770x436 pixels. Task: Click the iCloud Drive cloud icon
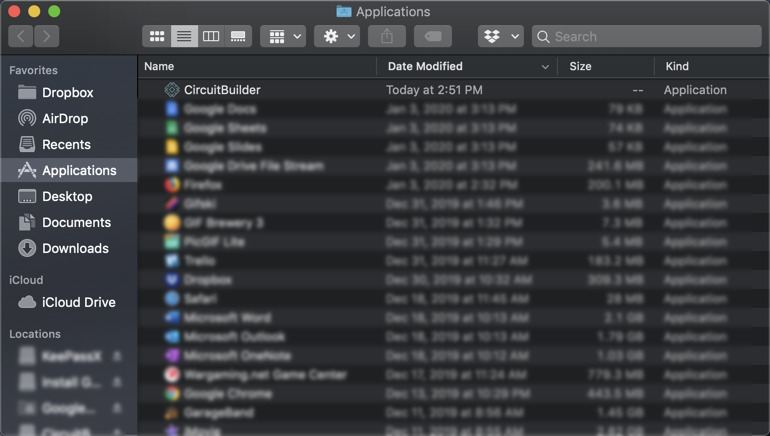(x=27, y=302)
